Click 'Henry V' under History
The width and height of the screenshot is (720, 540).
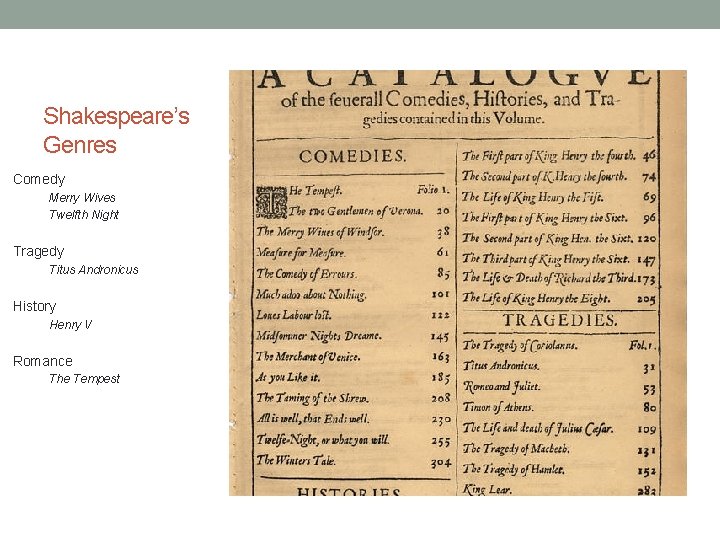coord(70,325)
